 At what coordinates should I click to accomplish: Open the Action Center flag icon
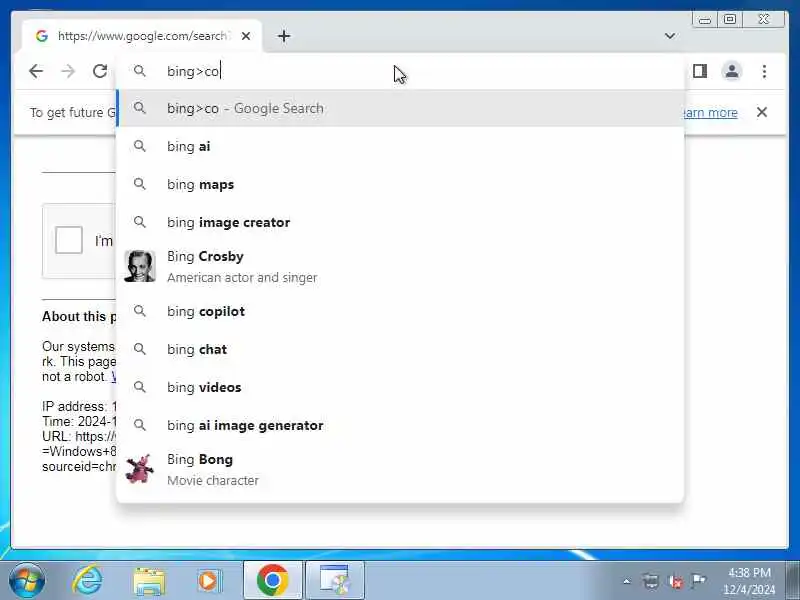click(698, 580)
